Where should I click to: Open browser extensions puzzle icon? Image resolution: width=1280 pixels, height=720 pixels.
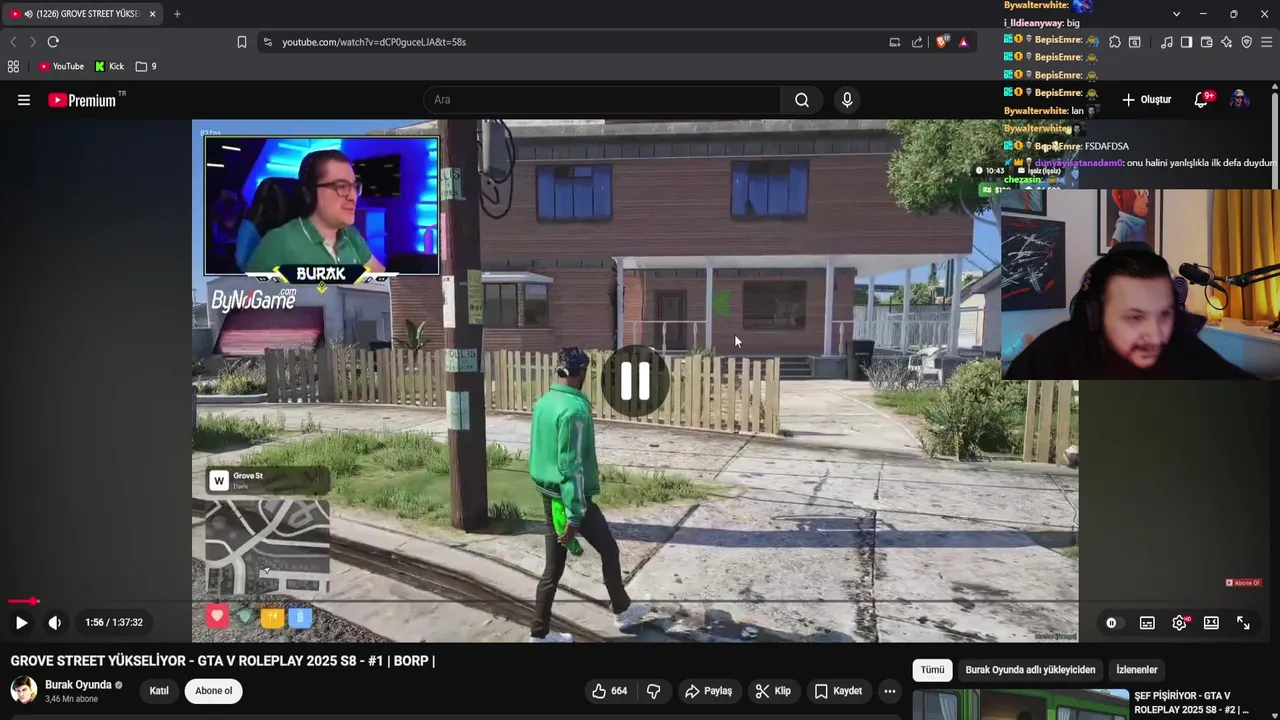1115,42
